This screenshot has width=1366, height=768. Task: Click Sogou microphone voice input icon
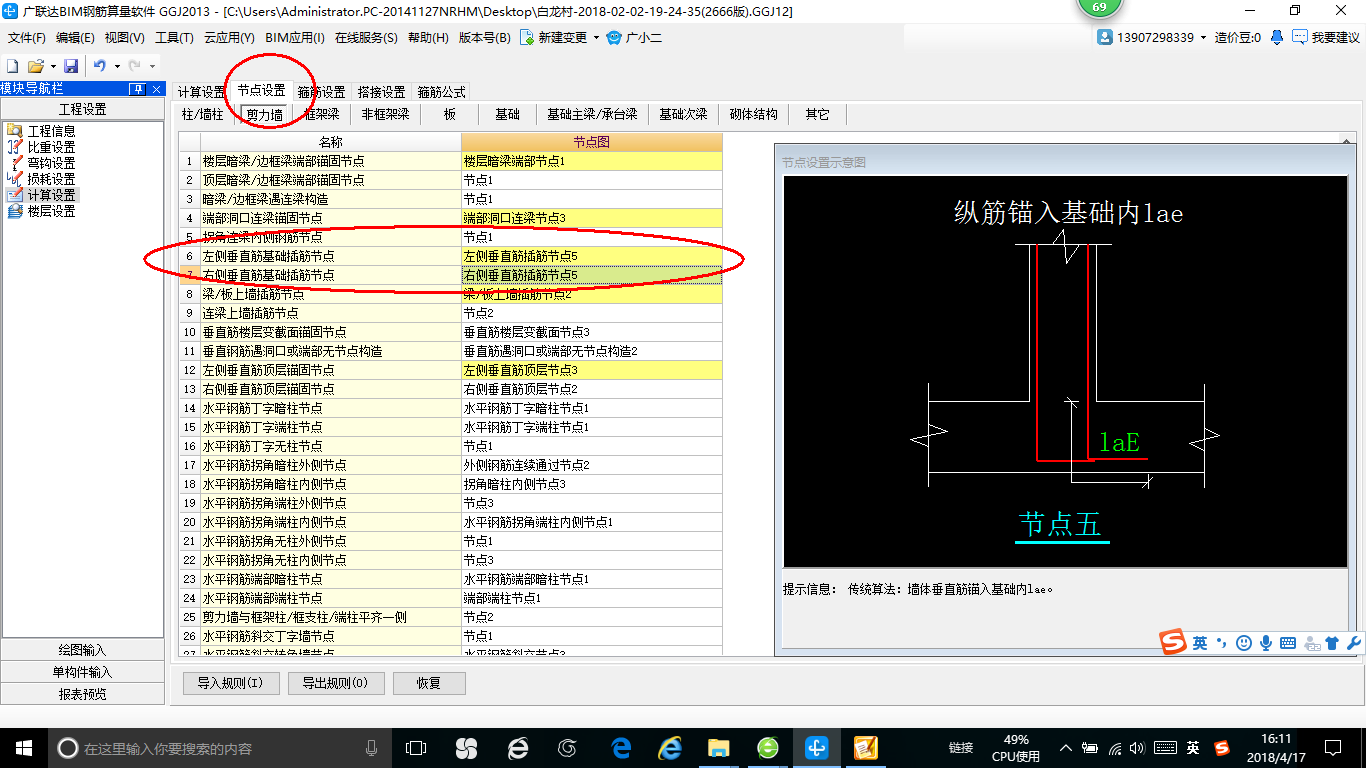click(1266, 643)
